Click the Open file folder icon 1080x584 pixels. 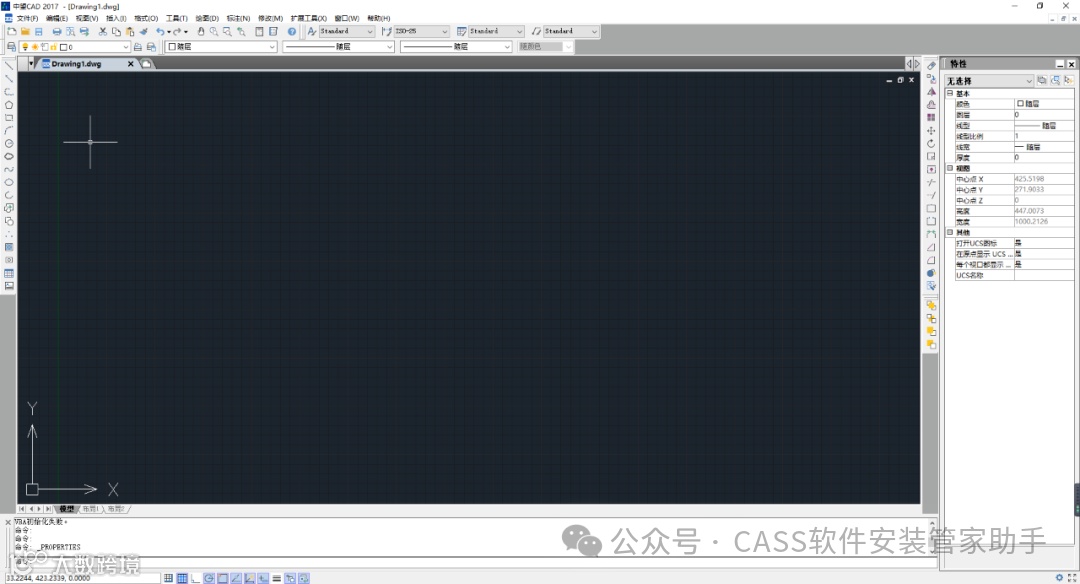(x=25, y=32)
